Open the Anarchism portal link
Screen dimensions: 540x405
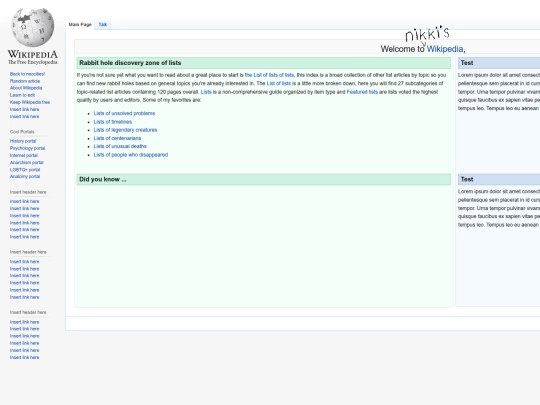tap(27, 163)
